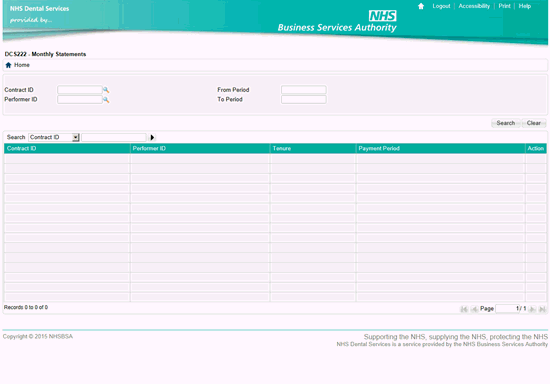550x384 pixels.
Task: Open the Contract ID lookup magnifier
Action: (106, 90)
